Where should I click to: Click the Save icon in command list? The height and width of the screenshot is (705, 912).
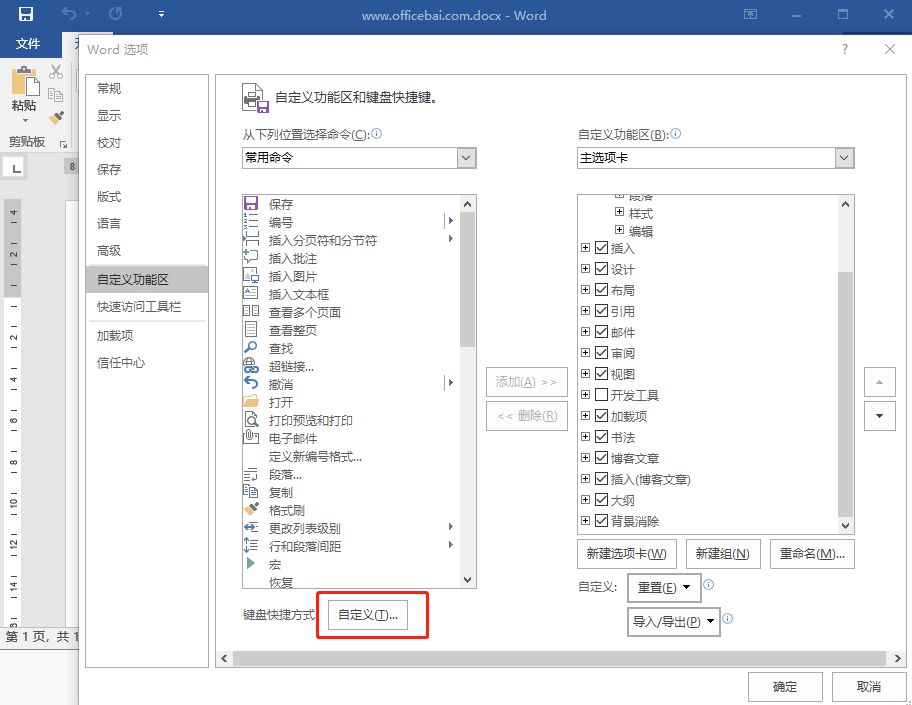click(x=251, y=204)
